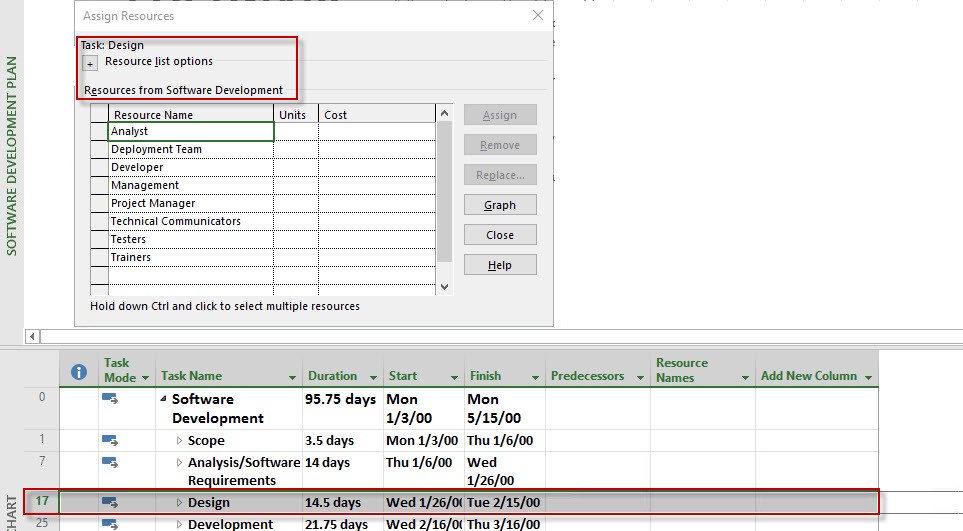Select row number 25
Screen dimensions: 963x531
42,522
